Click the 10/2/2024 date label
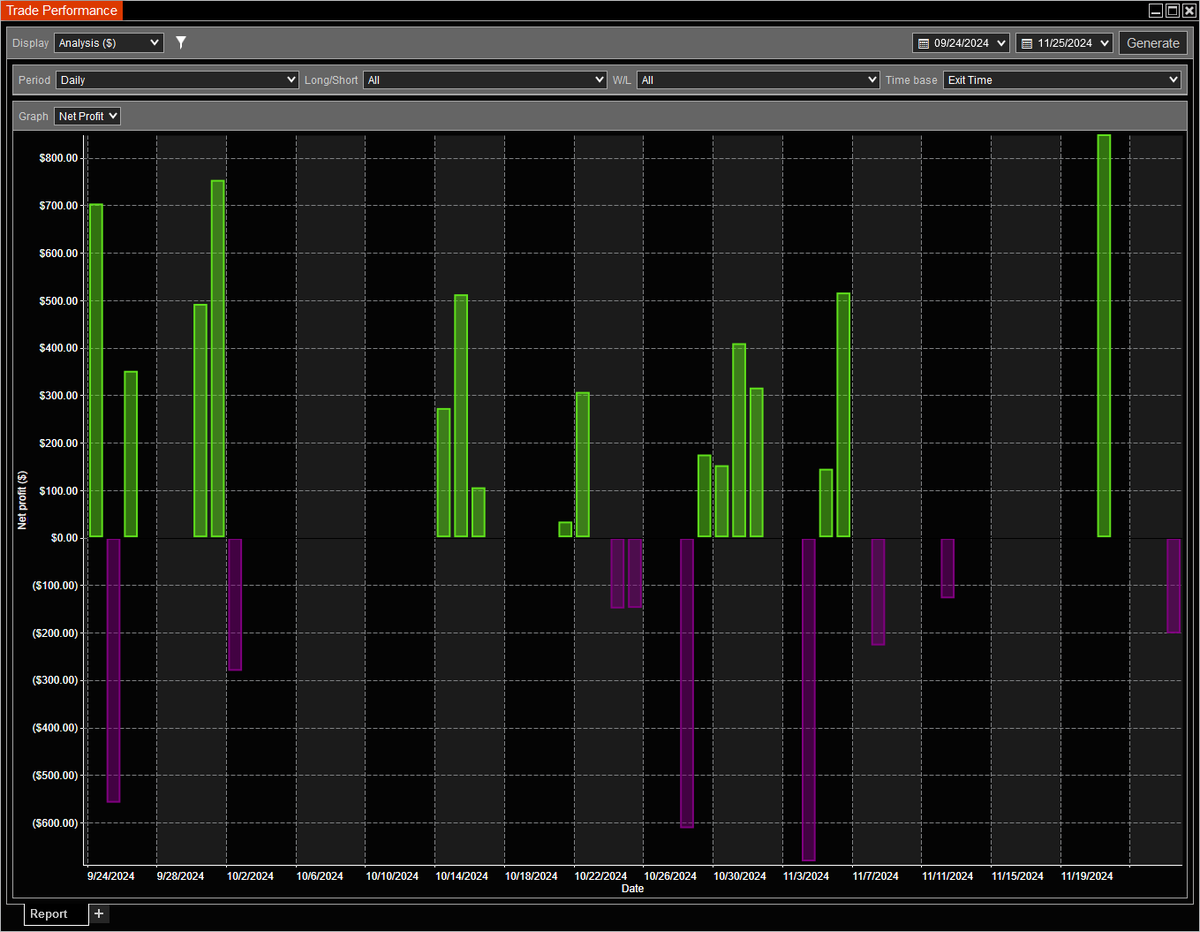The image size is (1200, 932). [250, 876]
